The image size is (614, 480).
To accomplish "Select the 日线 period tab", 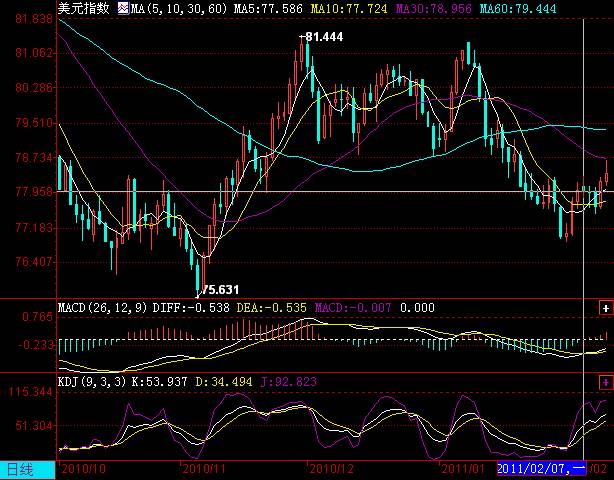I will click(x=27, y=470).
